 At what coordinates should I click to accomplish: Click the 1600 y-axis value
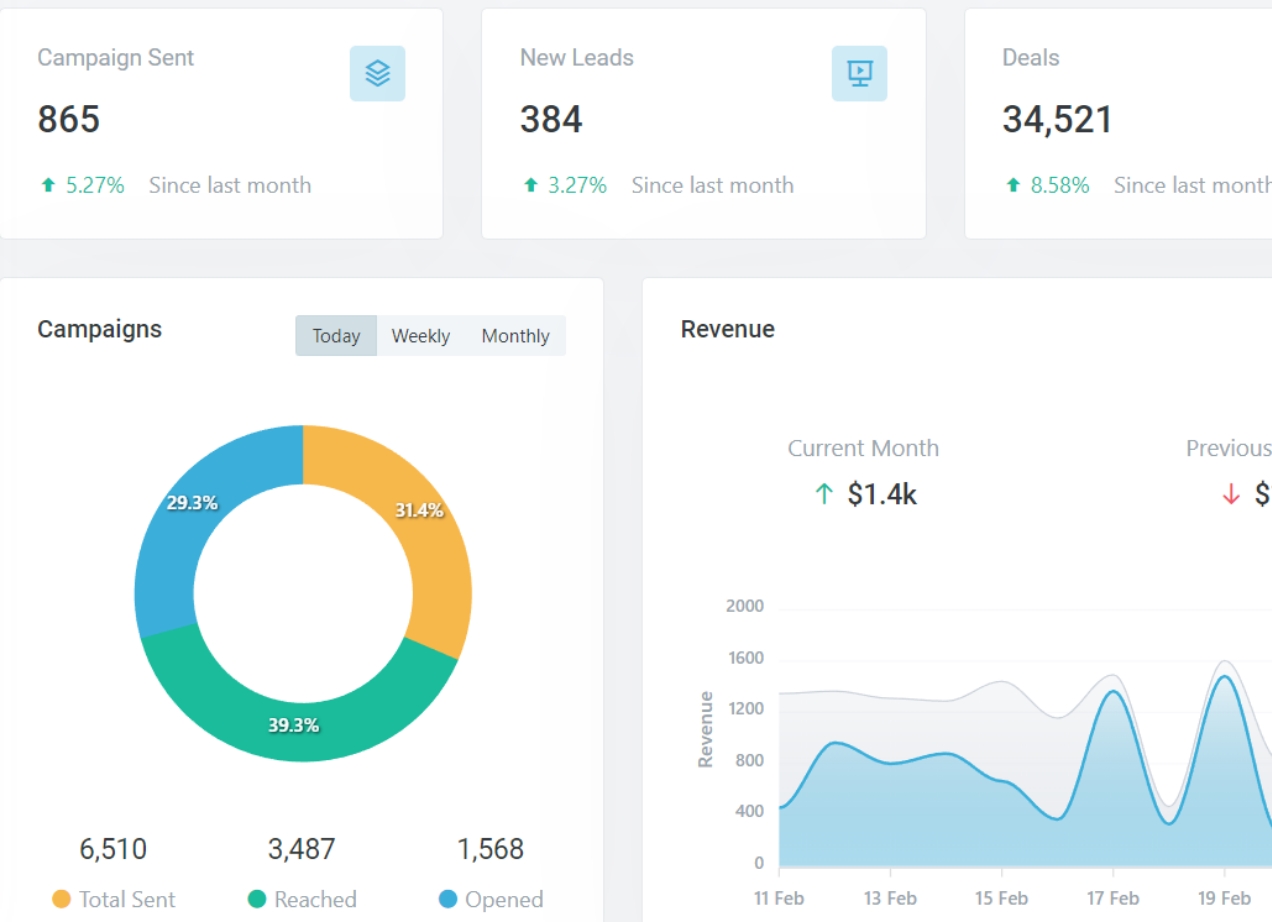point(744,658)
